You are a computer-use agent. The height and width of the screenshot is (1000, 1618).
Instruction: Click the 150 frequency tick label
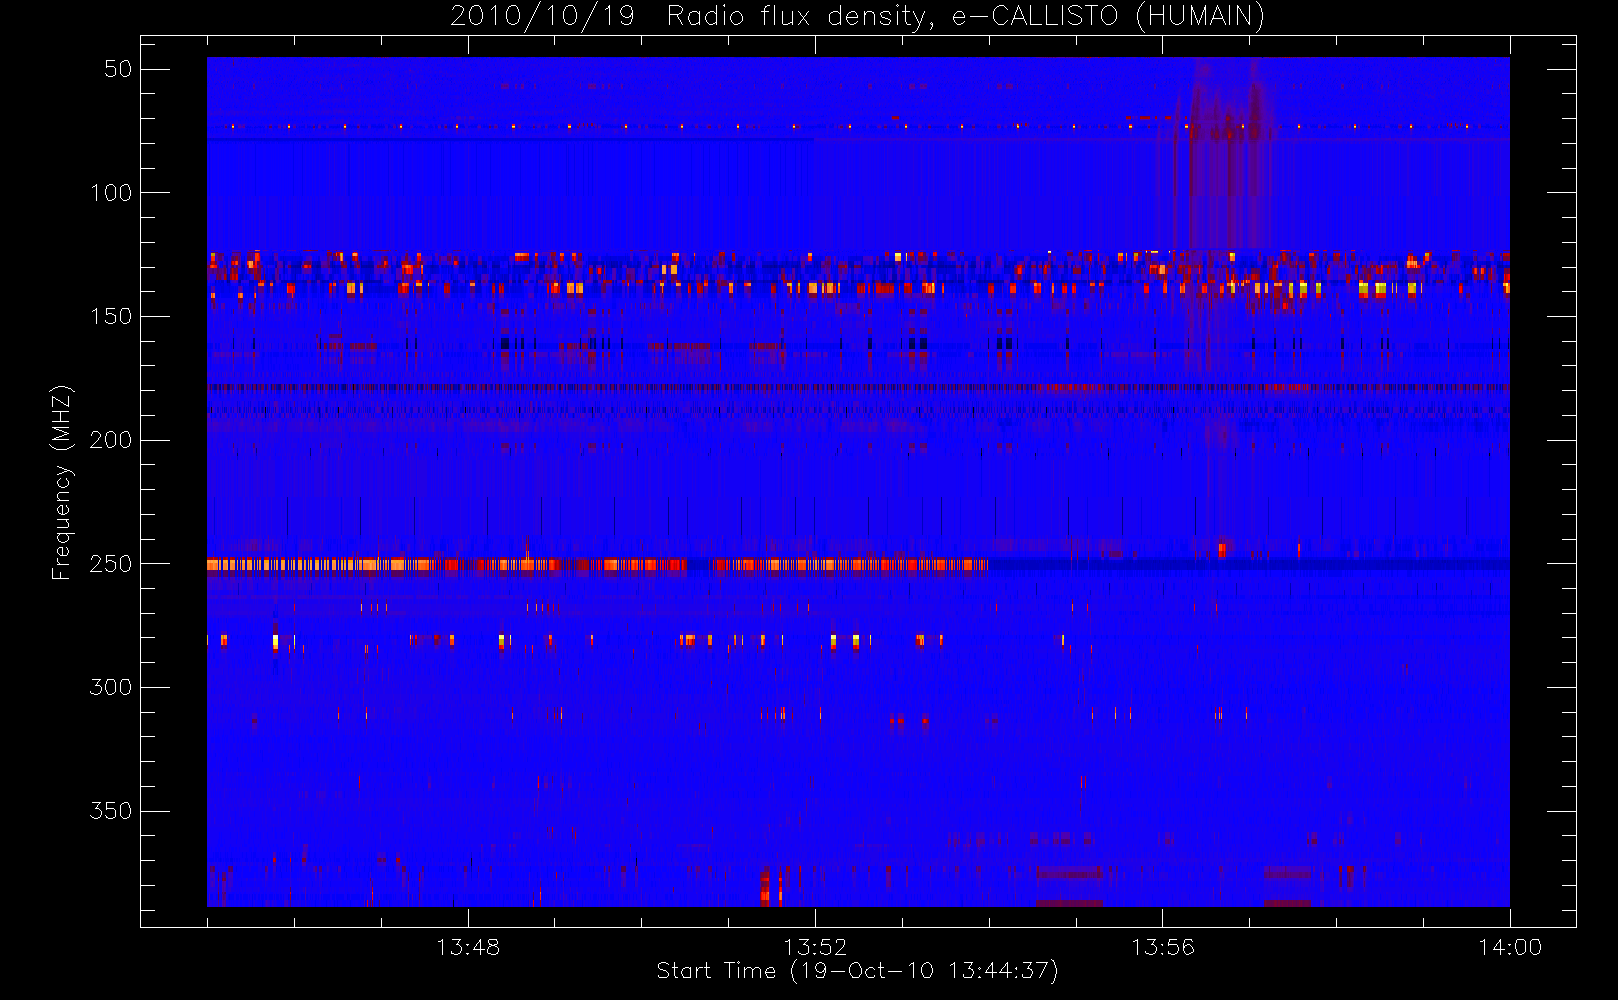[111, 316]
